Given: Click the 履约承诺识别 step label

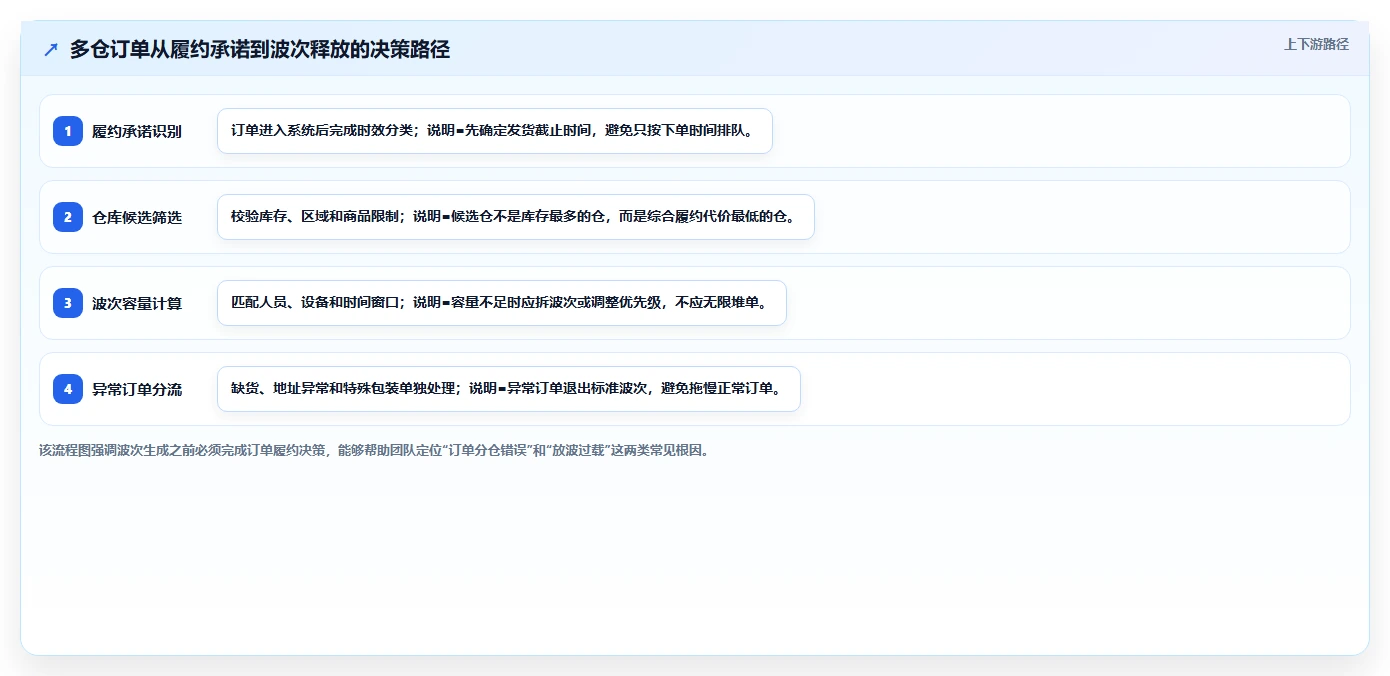Looking at the screenshot, I should tap(137, 131).
